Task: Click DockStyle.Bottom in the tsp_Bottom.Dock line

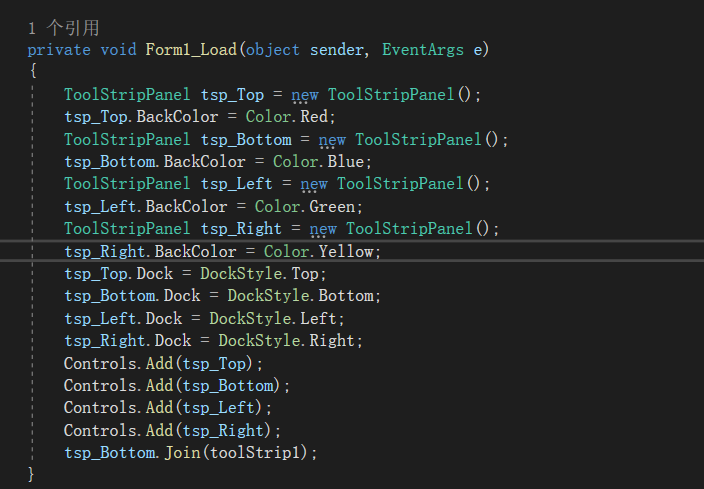Action: click(x=300, y=295)
